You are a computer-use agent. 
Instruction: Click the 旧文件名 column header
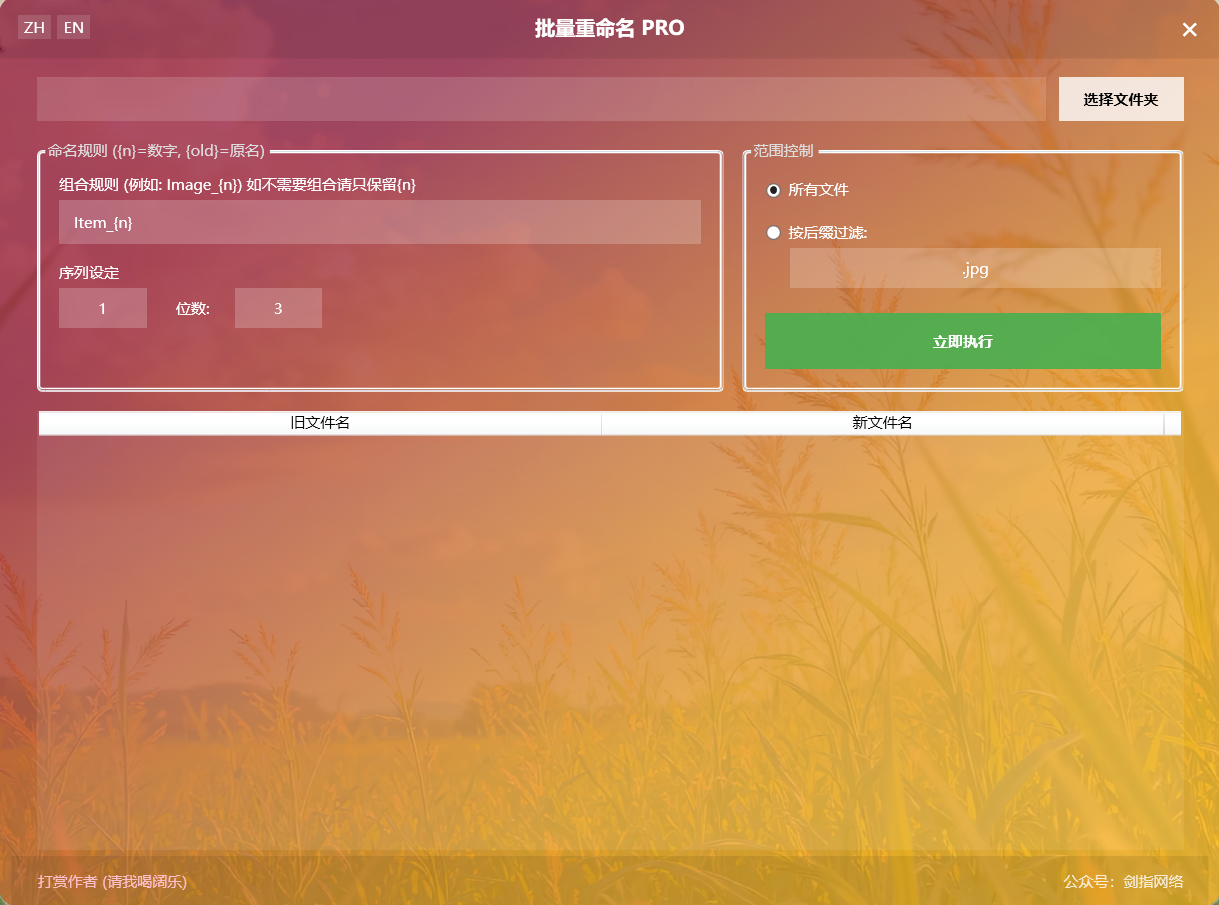(320, 423)
